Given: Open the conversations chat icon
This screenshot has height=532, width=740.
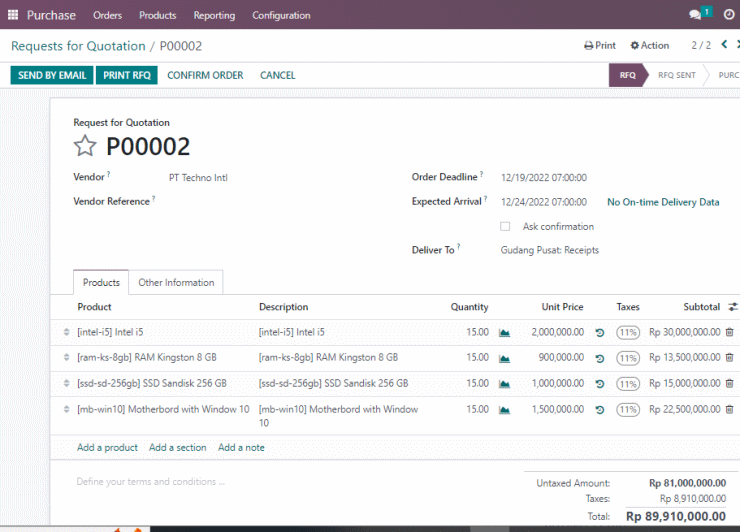Looking at the screenshot, I should tap(695, 15).
